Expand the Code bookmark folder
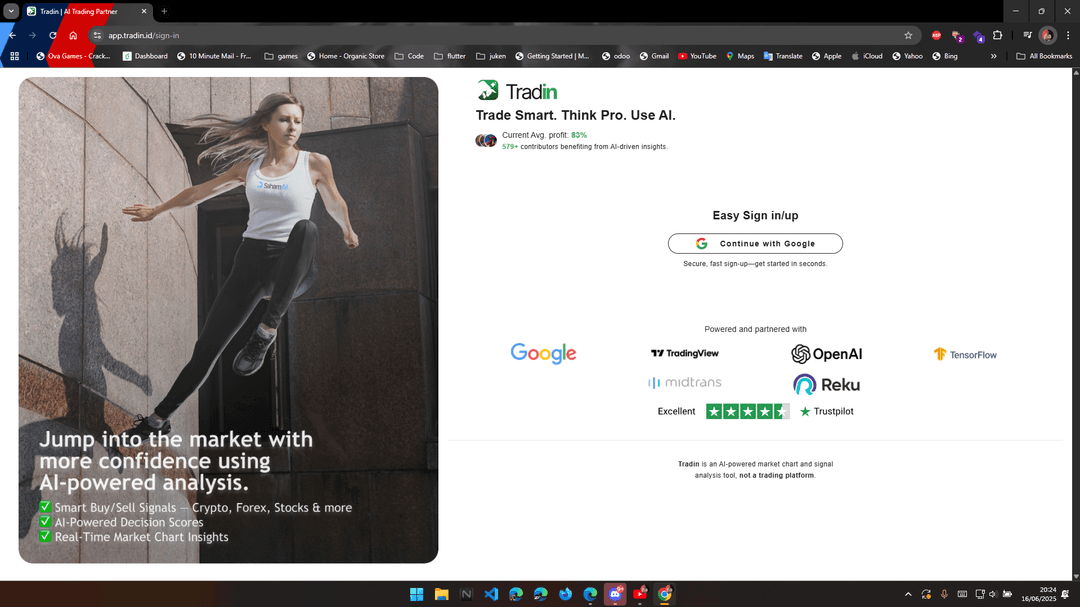The width and height of the screenshot is (1080, 607). (x=409, y=56)
